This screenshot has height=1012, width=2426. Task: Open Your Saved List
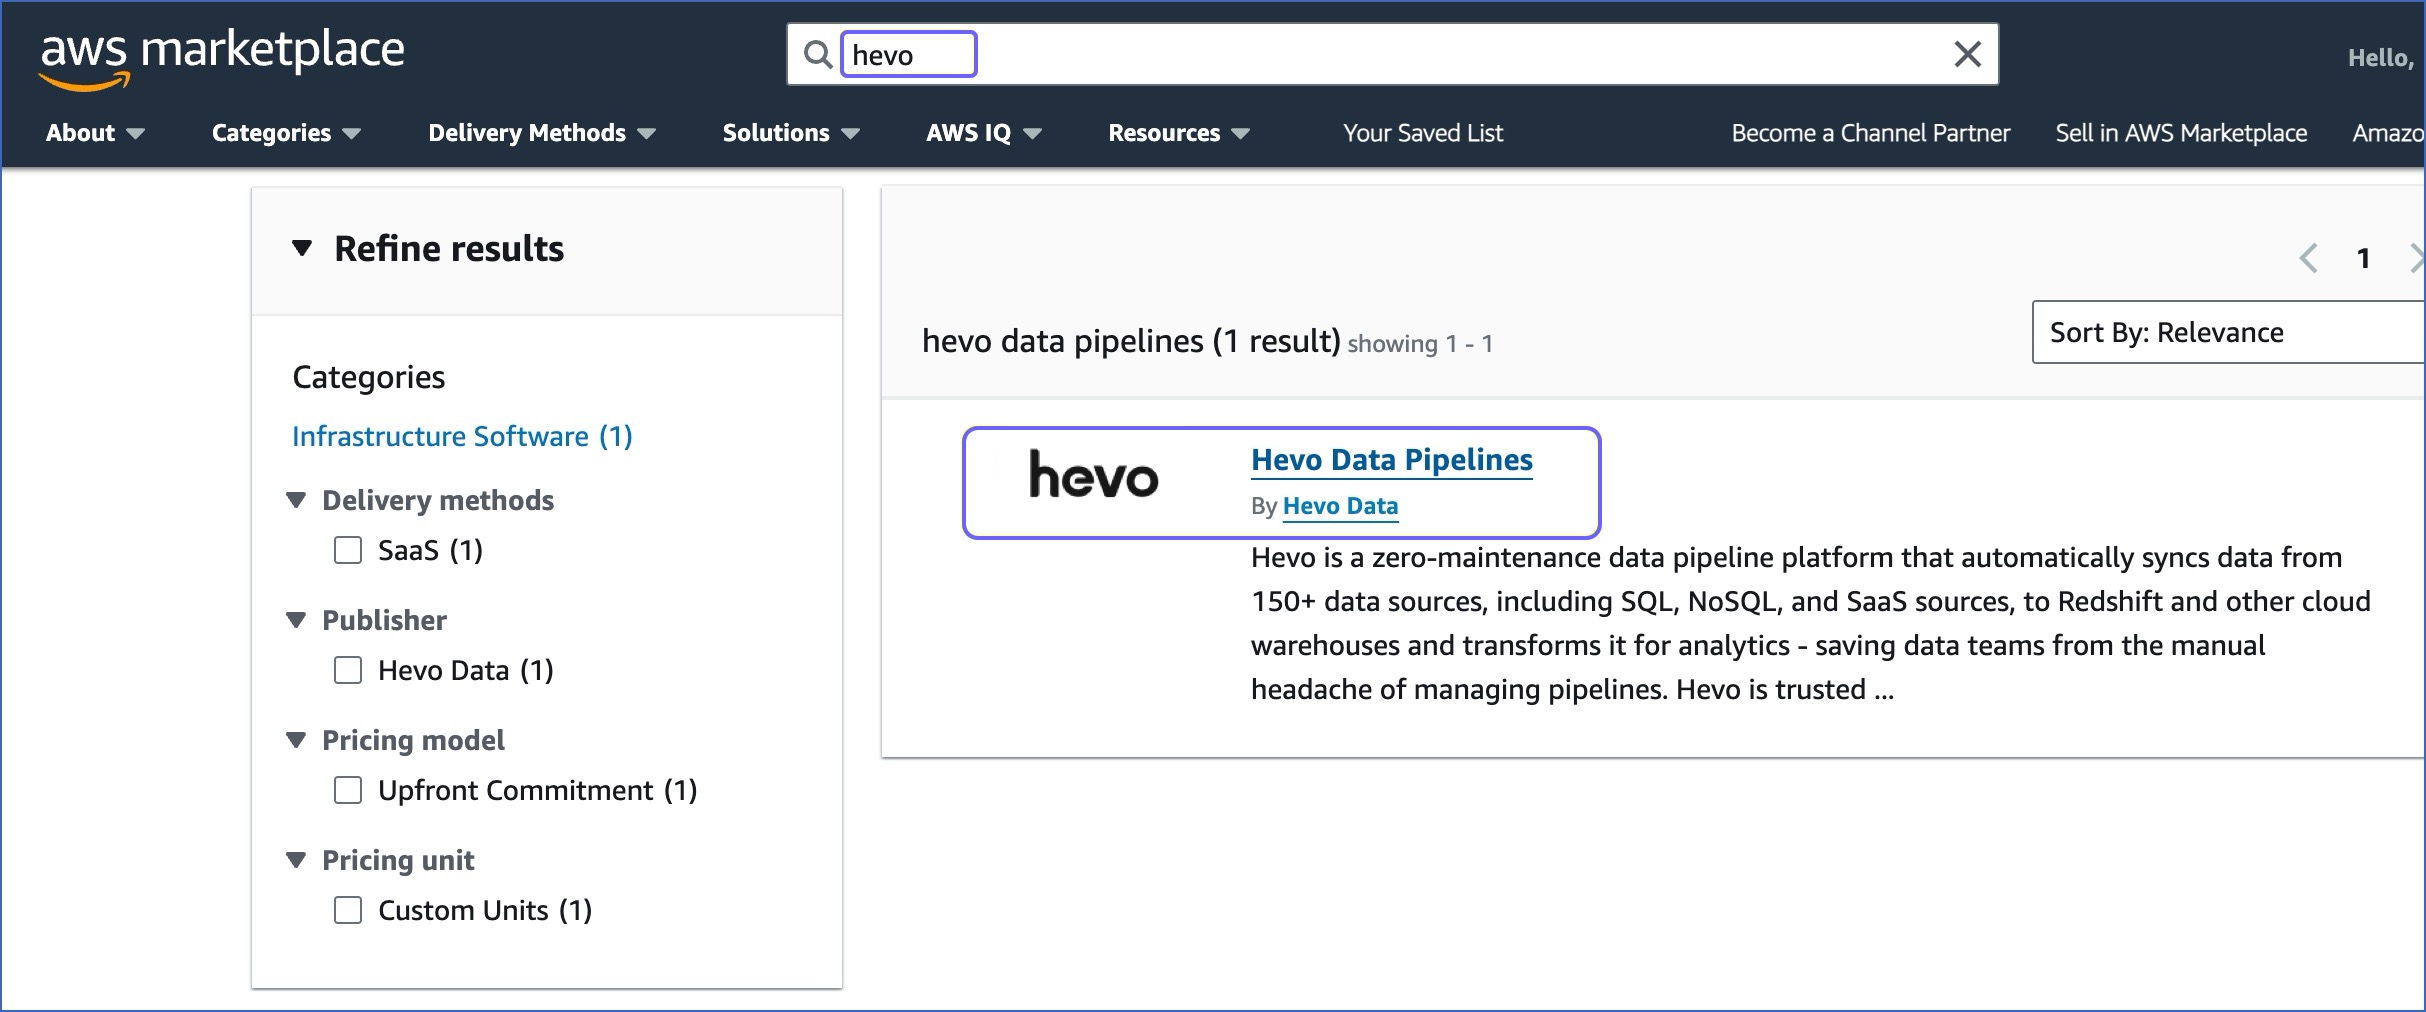pyautogui.click(x=1422, y=132)
